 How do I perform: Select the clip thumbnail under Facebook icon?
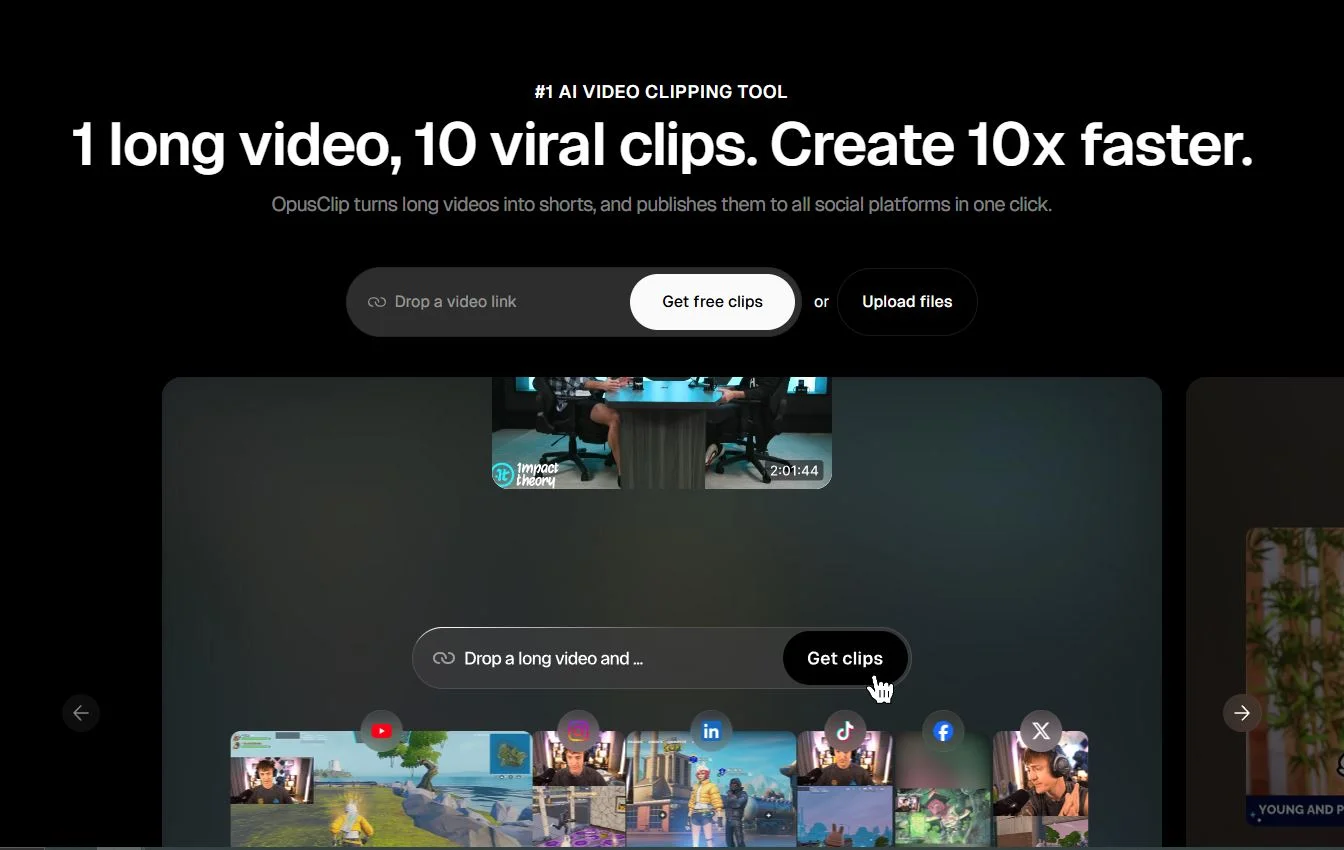point(943,790)
